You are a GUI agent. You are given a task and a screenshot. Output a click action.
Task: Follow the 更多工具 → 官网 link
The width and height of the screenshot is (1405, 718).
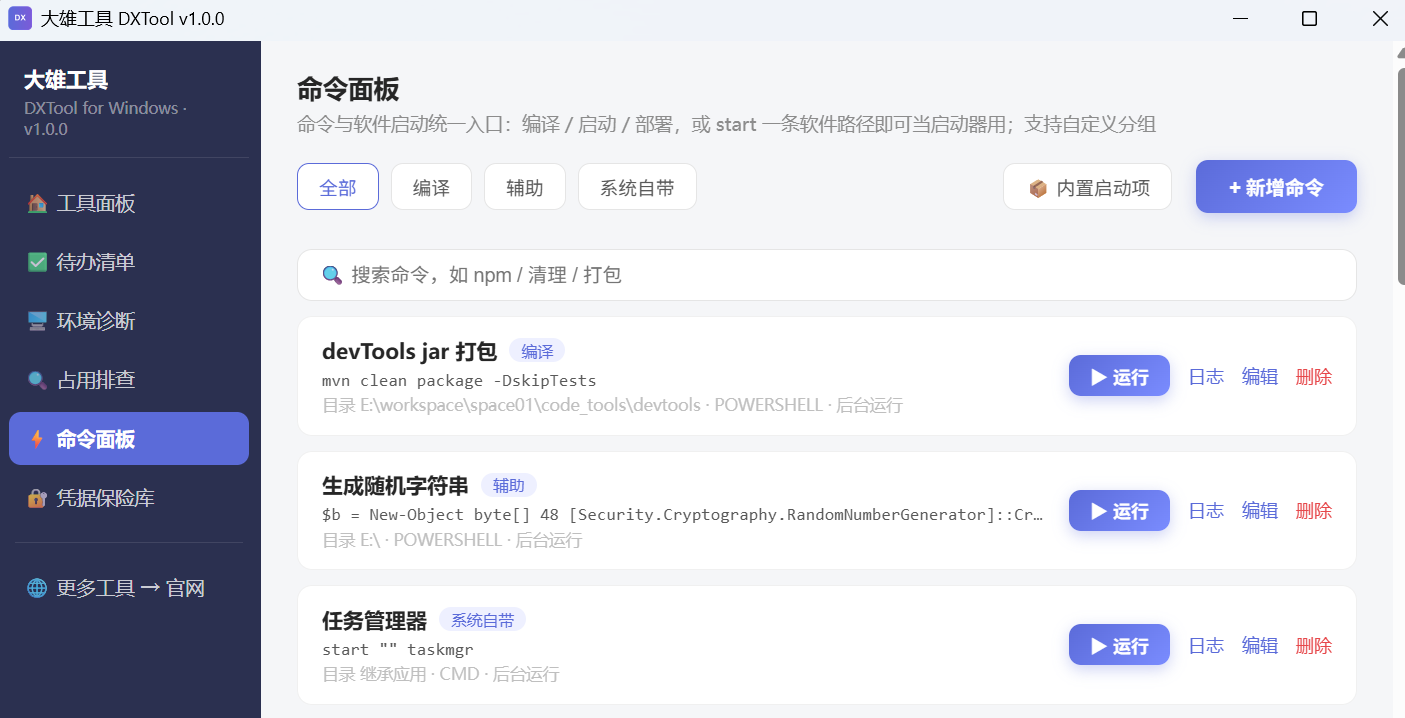(x=129, y=588)
